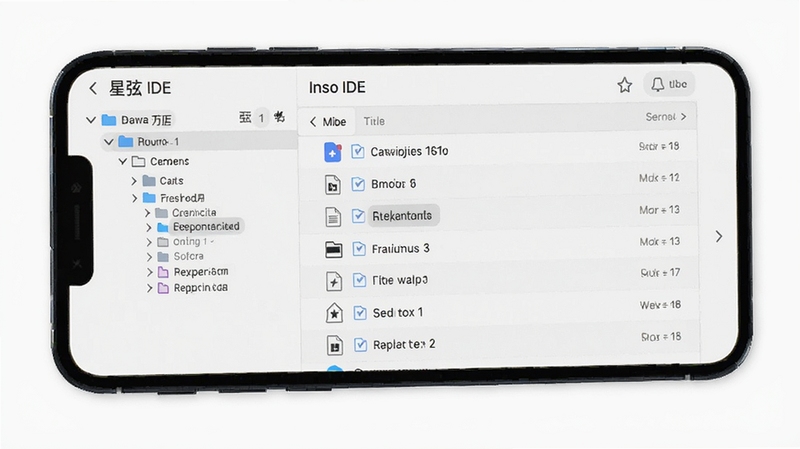Screen dimensions: 800x449
Task: Open the Cawipjies 161o item
Action: tap(409, 152)
